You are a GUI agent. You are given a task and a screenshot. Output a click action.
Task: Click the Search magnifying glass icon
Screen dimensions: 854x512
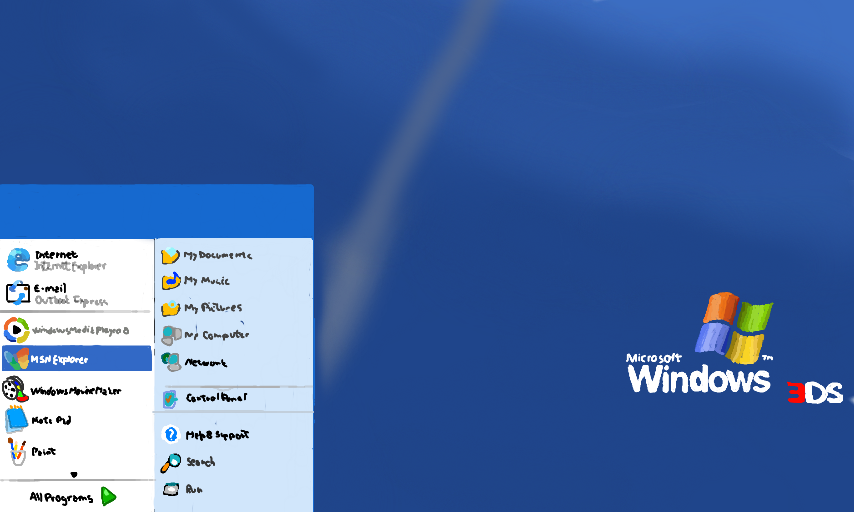(x=170, y=462)
